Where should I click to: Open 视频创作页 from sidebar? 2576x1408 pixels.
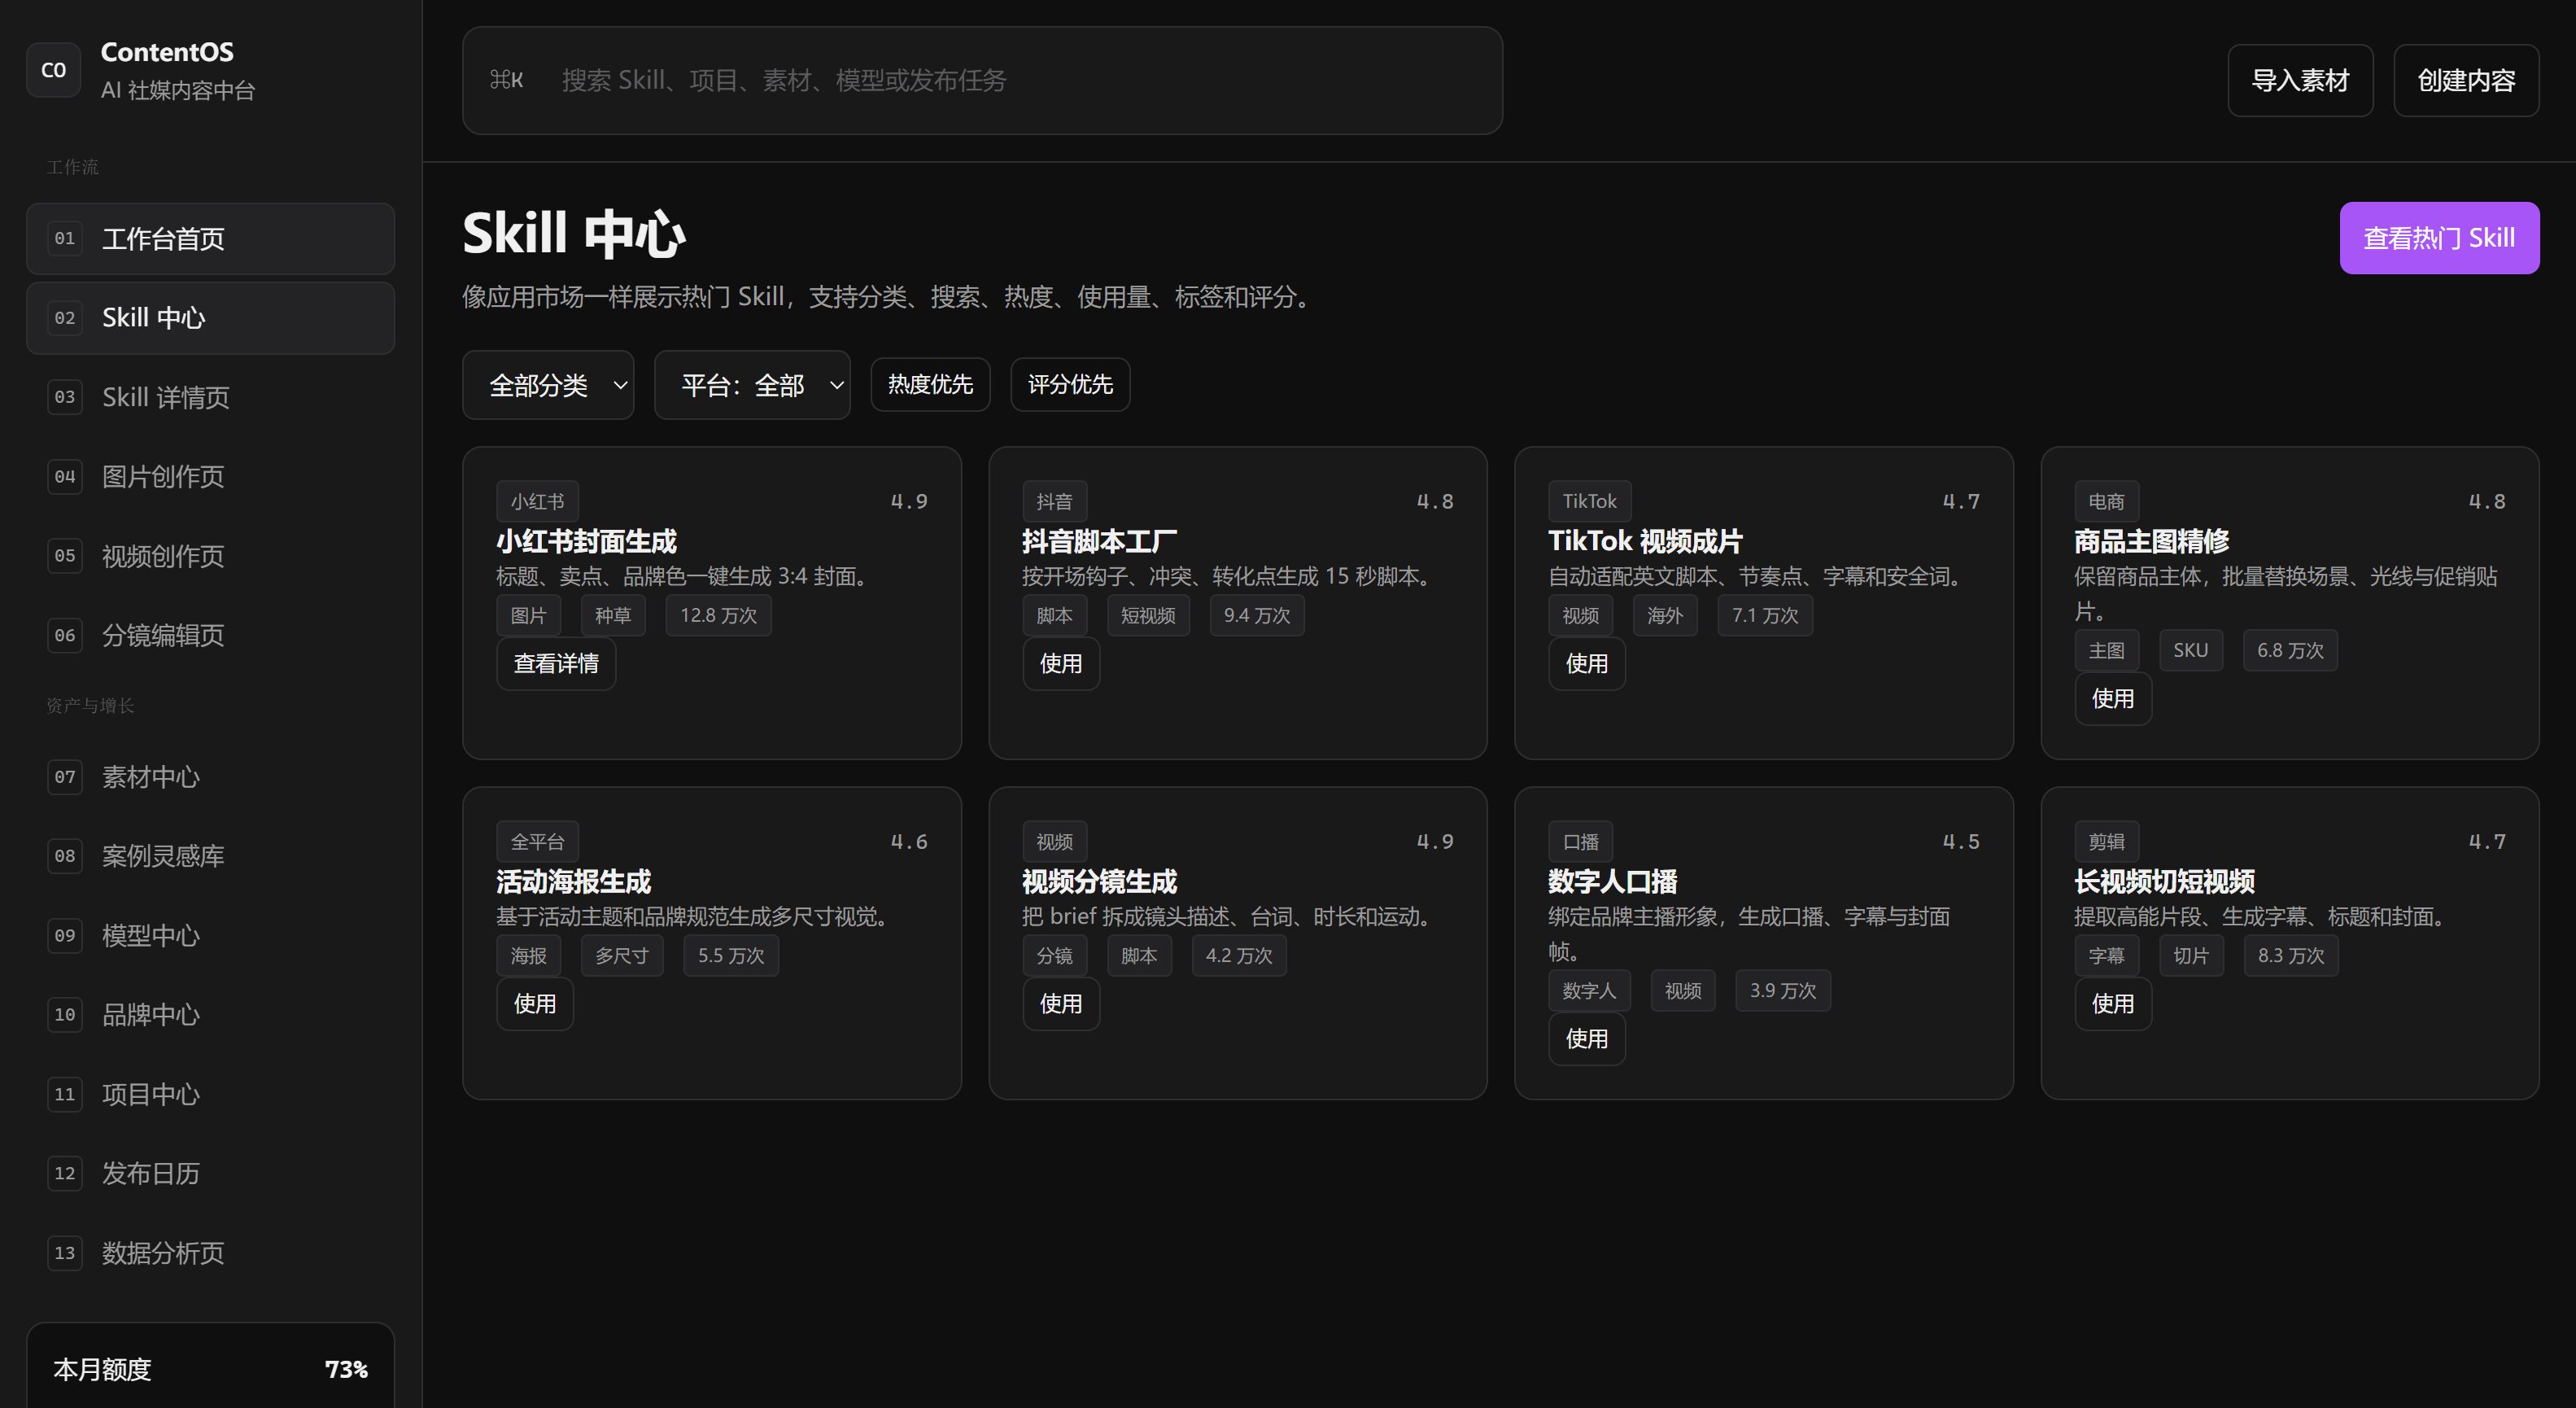[x=210, y=556]
